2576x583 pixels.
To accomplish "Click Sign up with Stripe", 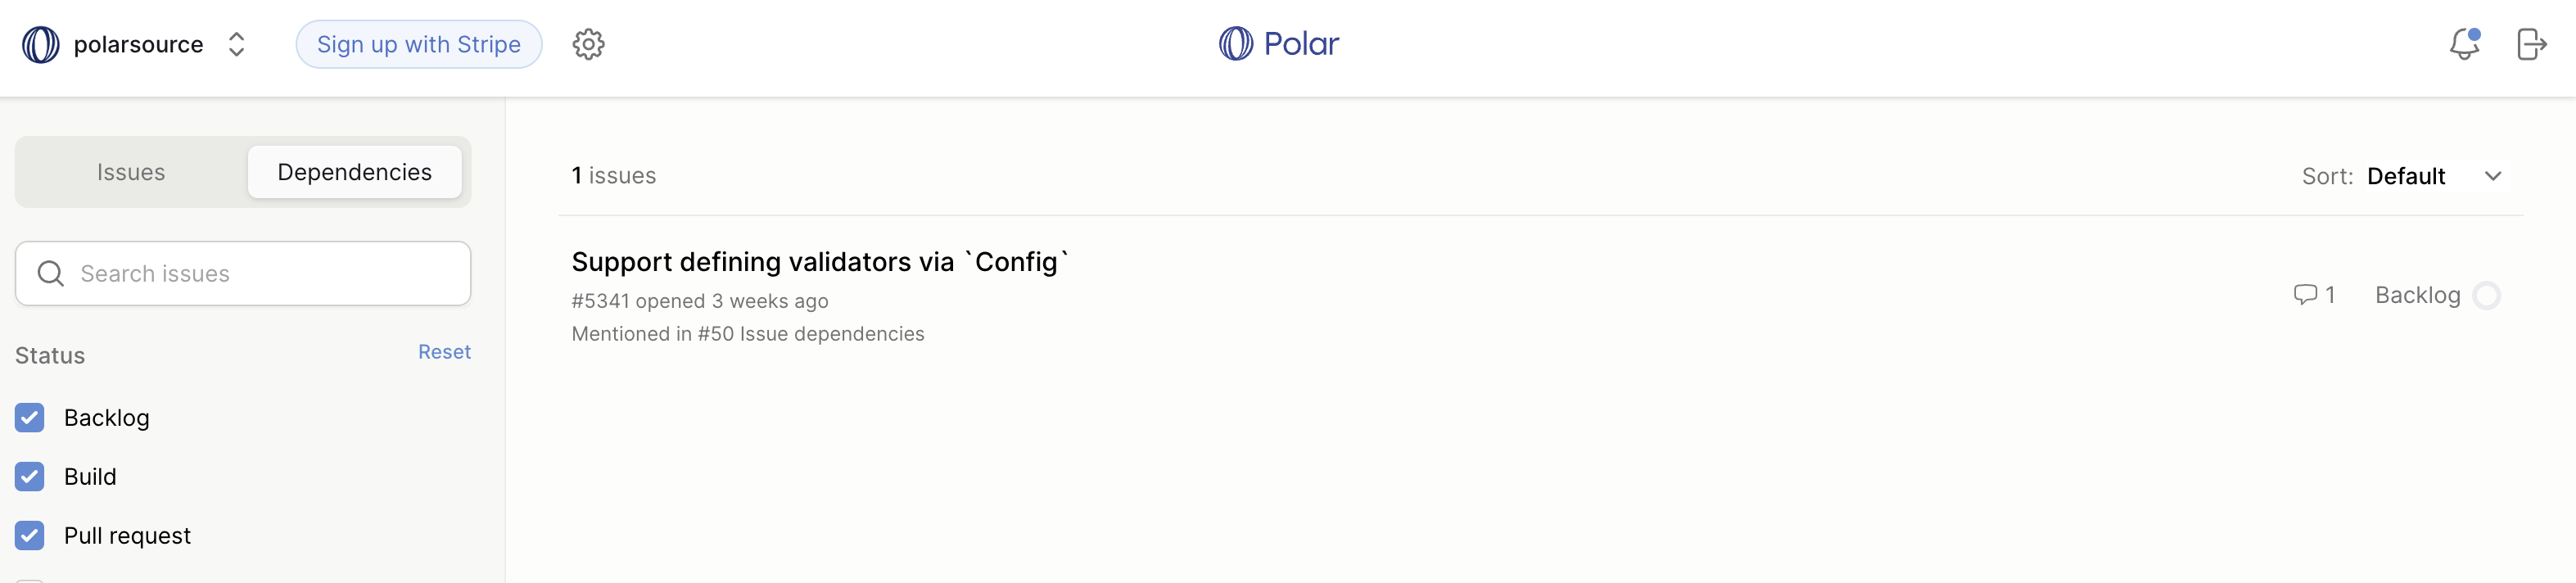I will [x=418, y=44].
